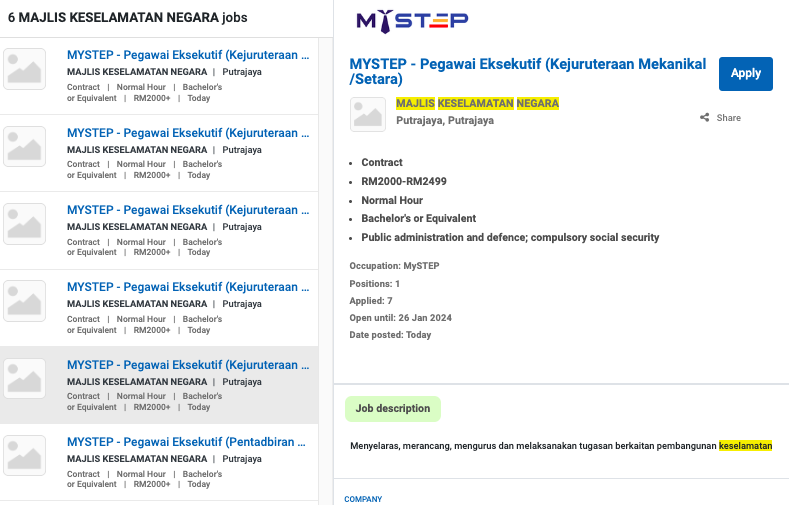Click image placeholder of third job listing

tap(24, 223)
